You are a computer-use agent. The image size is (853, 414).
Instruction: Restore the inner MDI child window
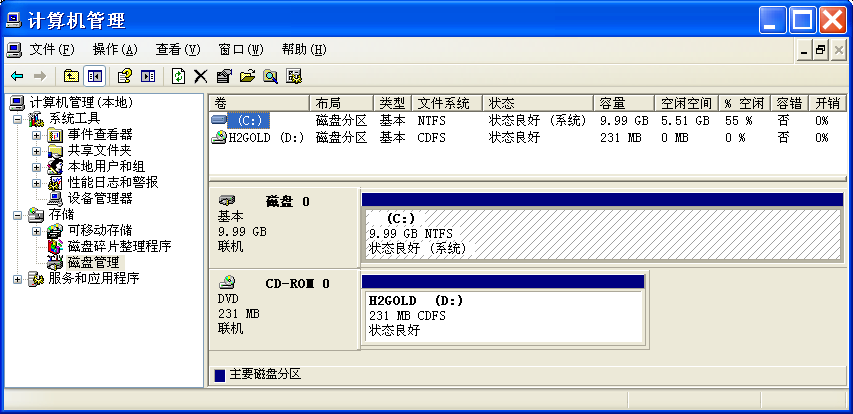click(x=821, y=51)
